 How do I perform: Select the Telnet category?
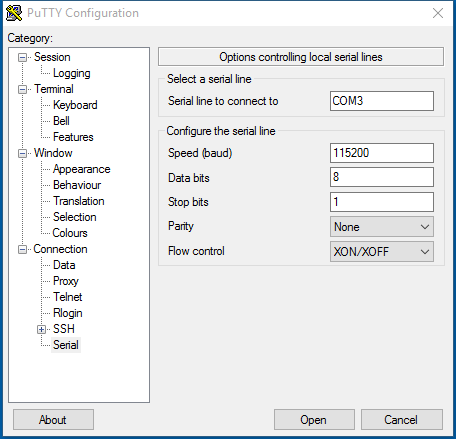coord(68,297)
